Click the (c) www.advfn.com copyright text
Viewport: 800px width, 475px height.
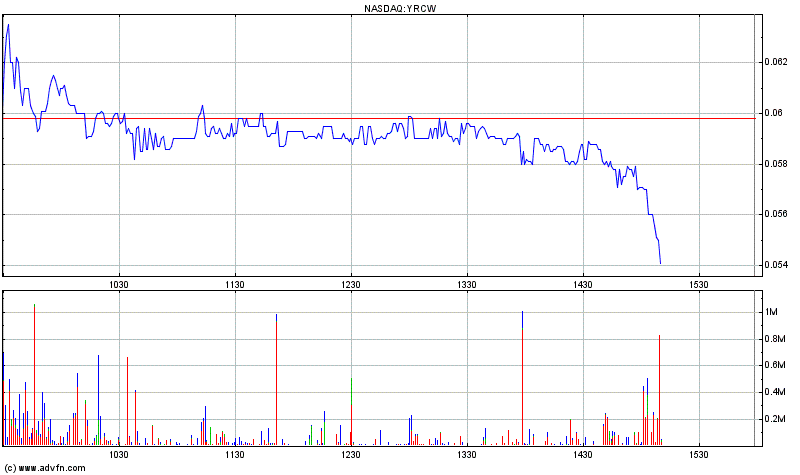click(45, 468)
